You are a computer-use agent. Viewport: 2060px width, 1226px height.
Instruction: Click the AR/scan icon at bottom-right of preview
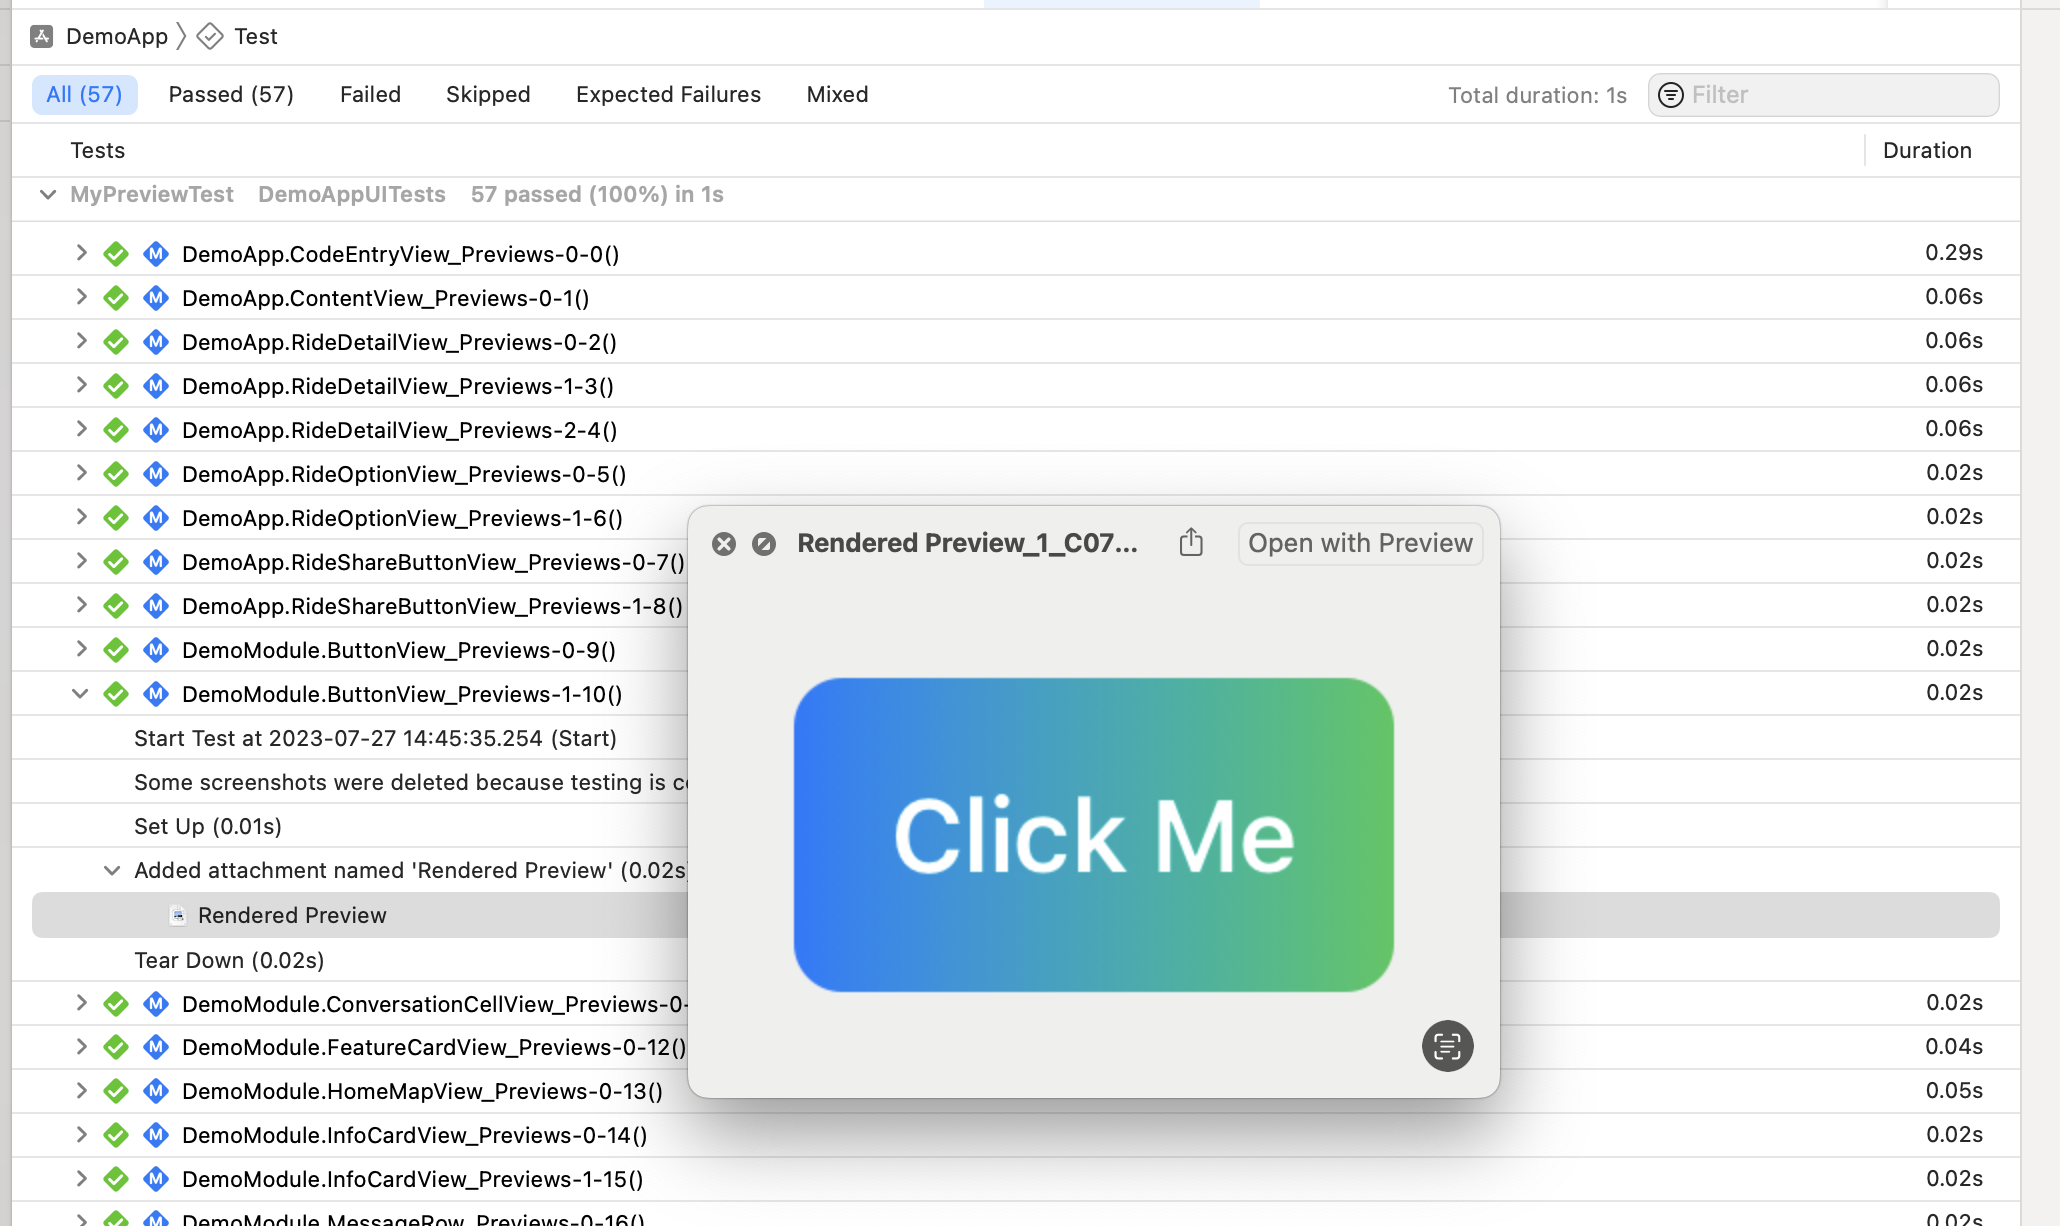(x=1446, y=1046)
